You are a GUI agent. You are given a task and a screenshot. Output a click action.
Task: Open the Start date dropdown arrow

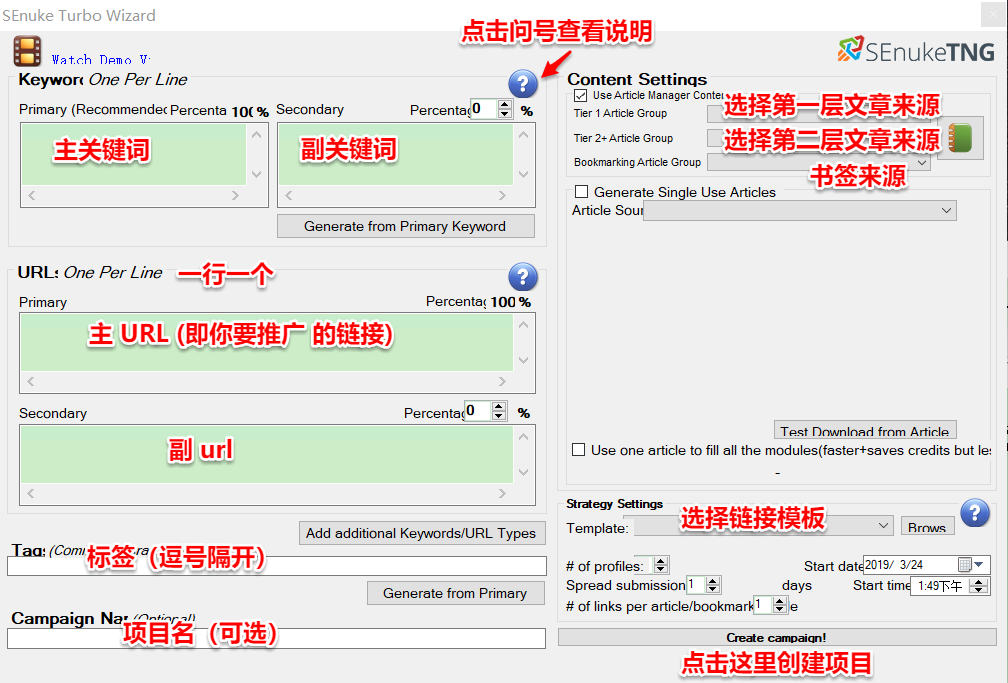click(x=979, y=565)
